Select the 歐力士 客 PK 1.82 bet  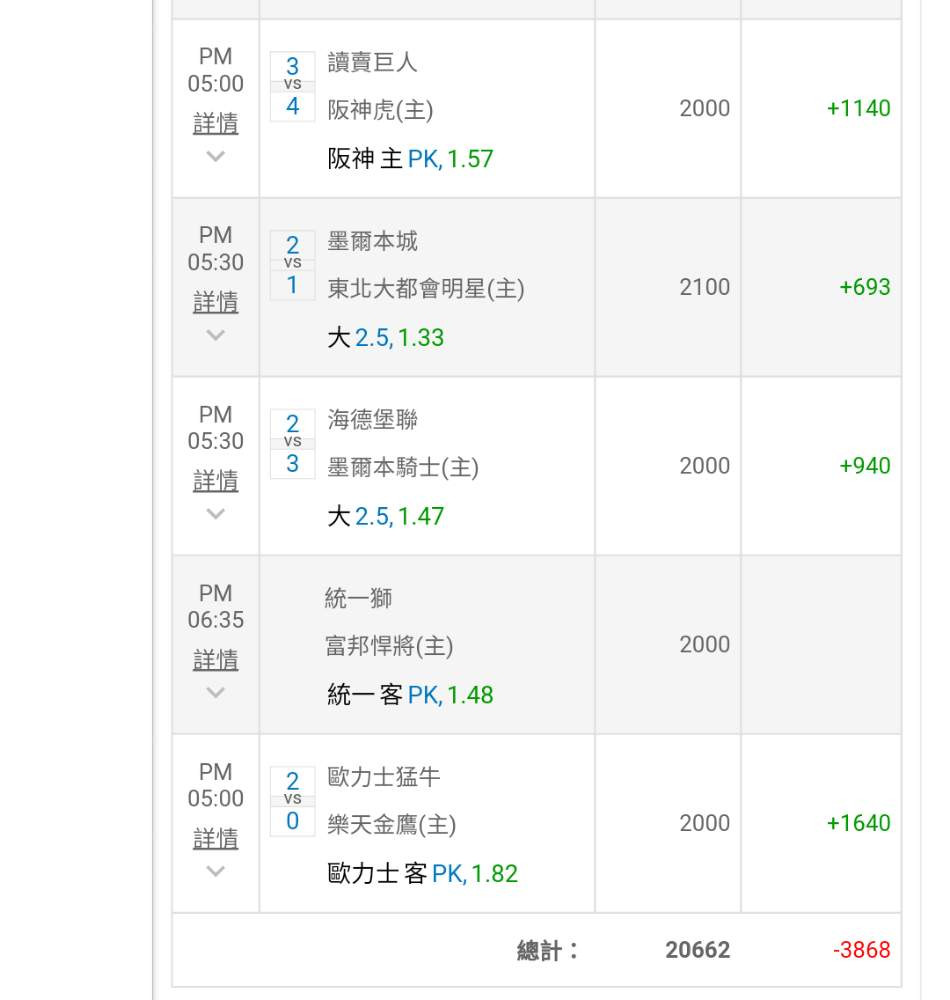pyautogui.click(x=422, y=873)
